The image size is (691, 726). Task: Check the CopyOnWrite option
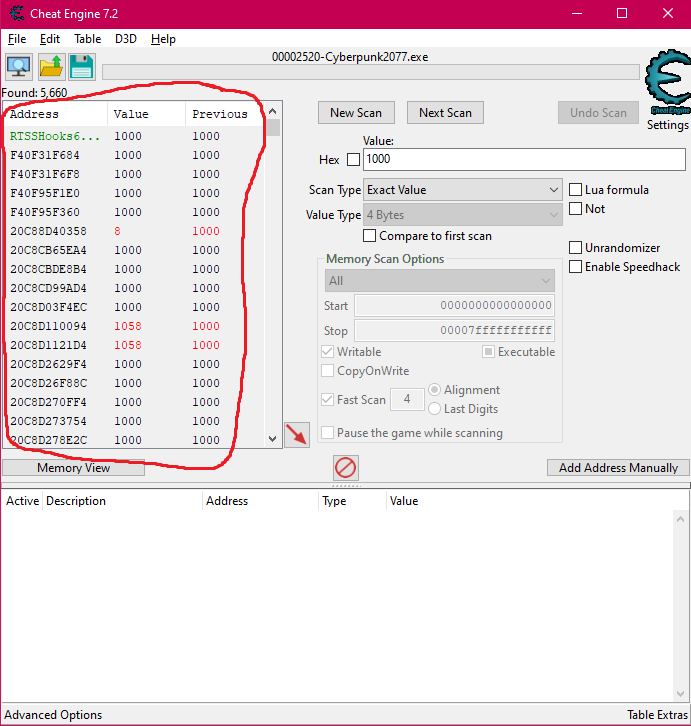click(x=327, y=371)
